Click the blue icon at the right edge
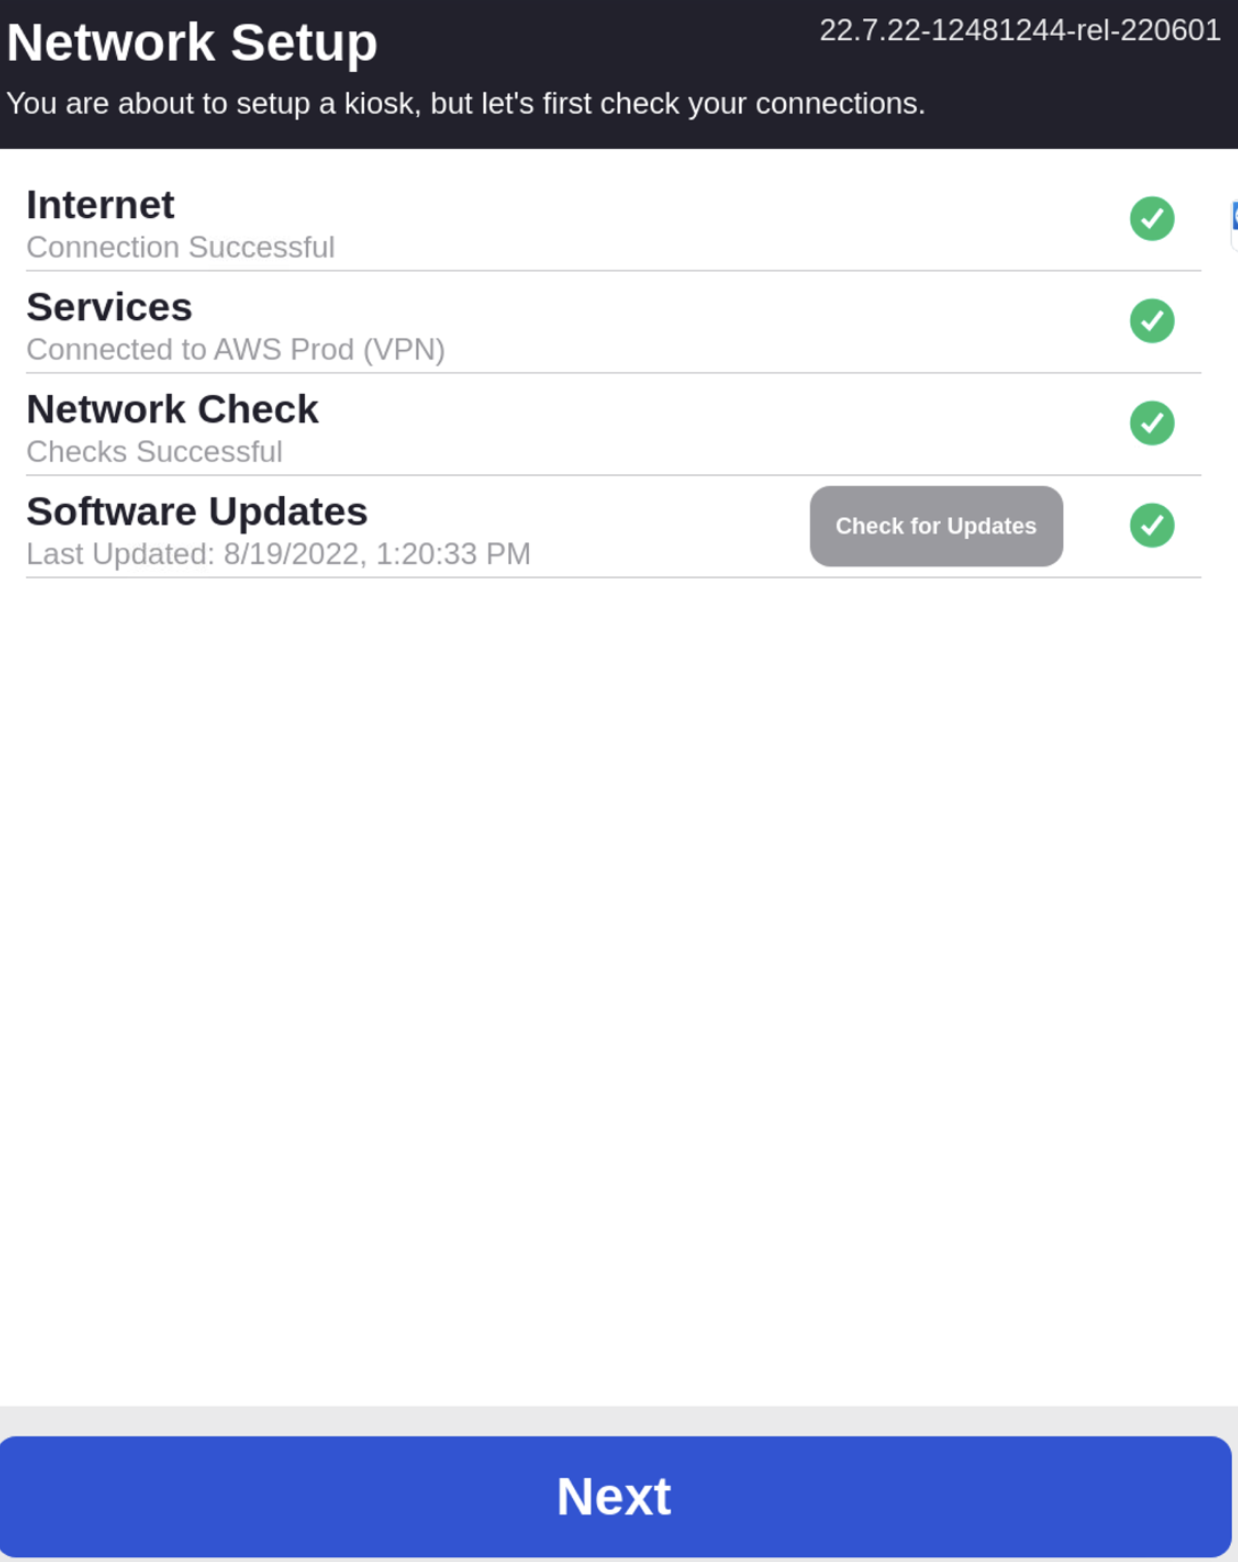The image size is (1238, 1562). 1234,216
